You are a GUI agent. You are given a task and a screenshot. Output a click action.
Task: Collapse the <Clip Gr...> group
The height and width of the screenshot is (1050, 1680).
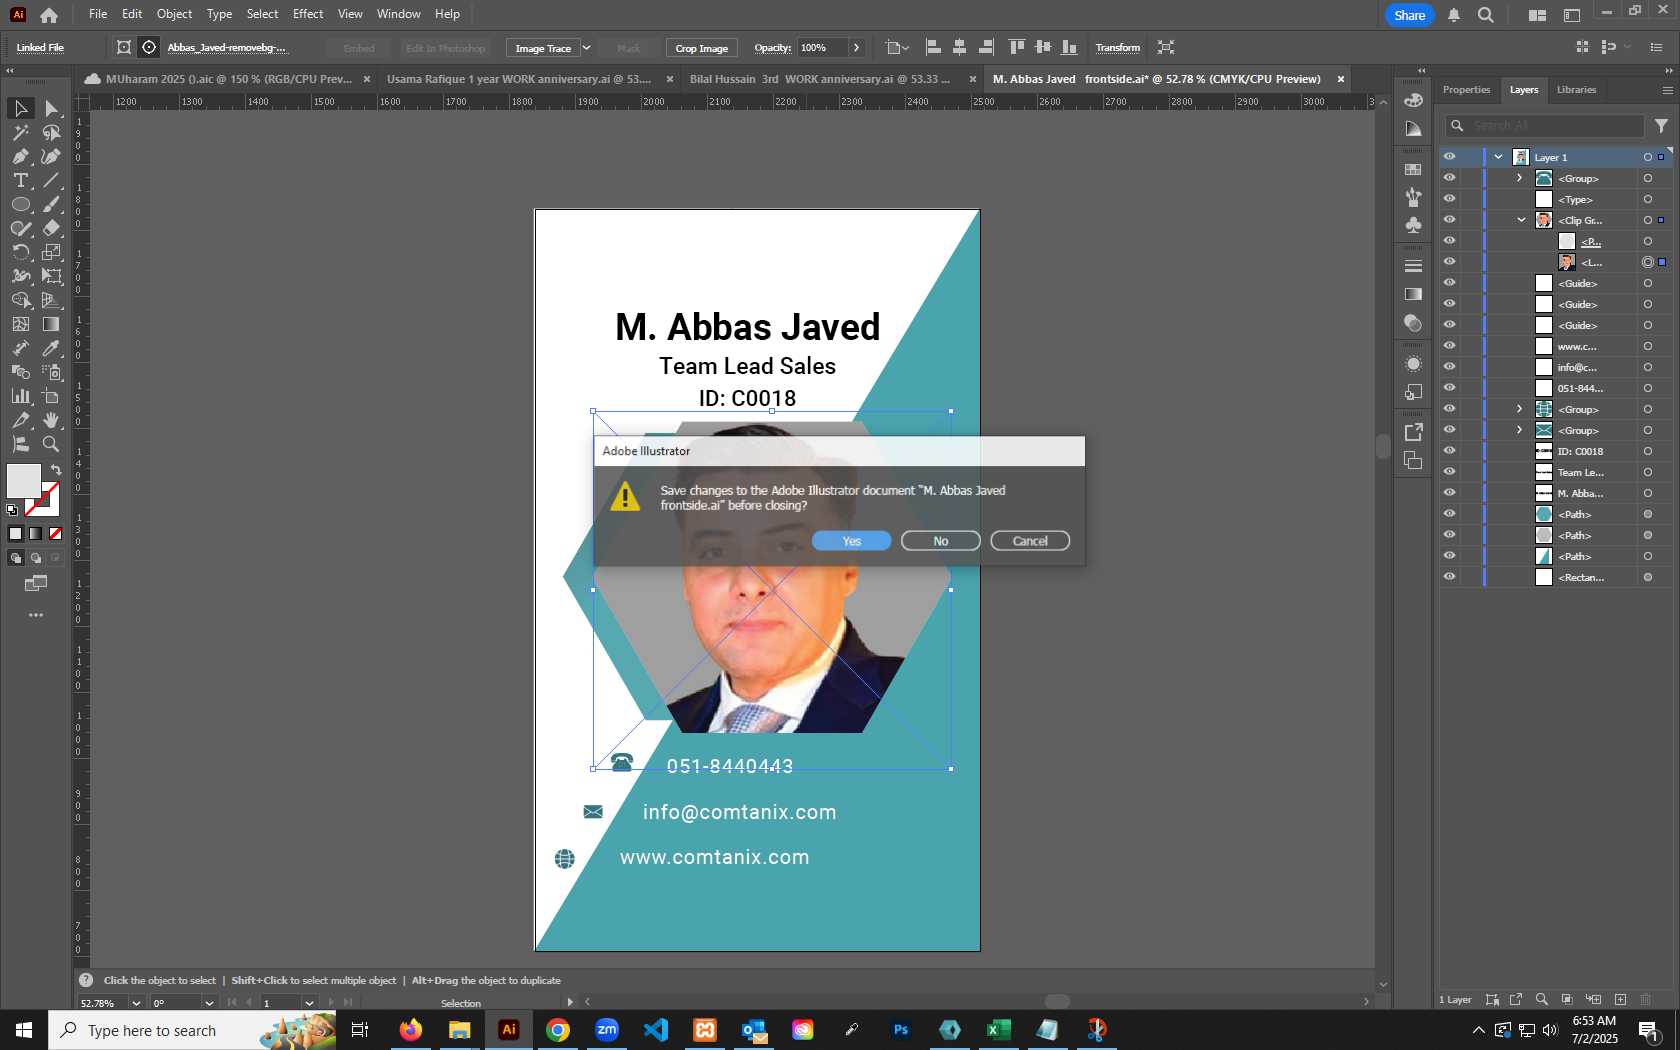(x=1521, y=220)
